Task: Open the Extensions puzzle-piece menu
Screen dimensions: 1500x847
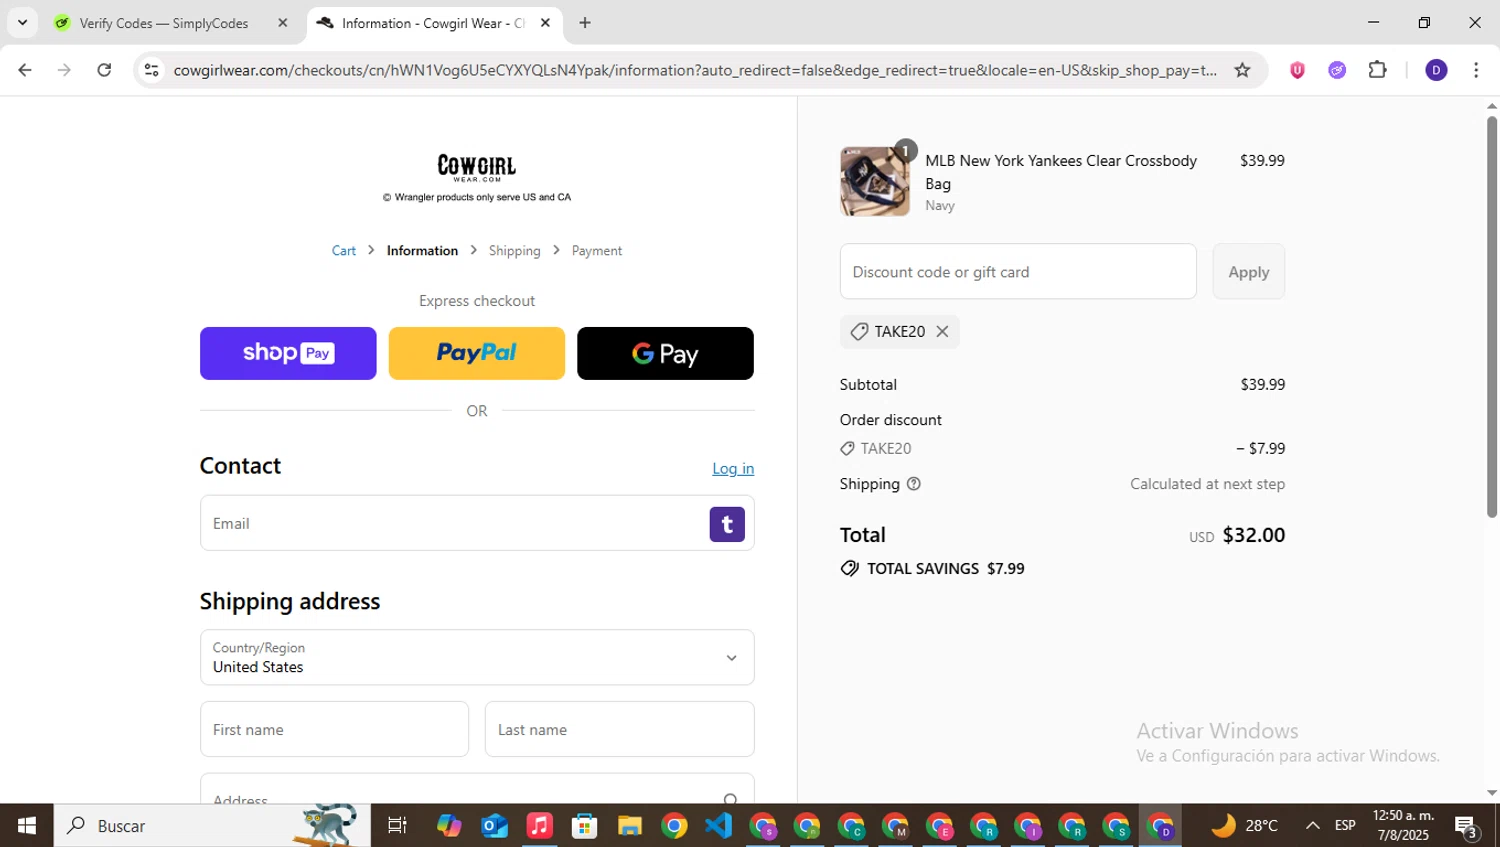Action: pyautogui.click(x=1377, y=70)
